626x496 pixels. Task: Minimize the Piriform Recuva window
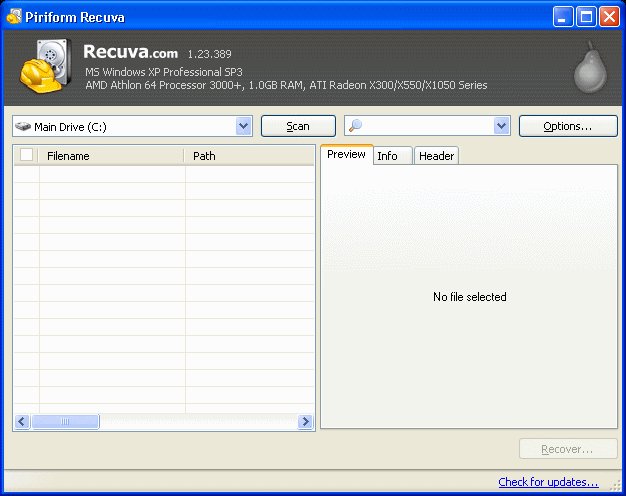[563, 17]
